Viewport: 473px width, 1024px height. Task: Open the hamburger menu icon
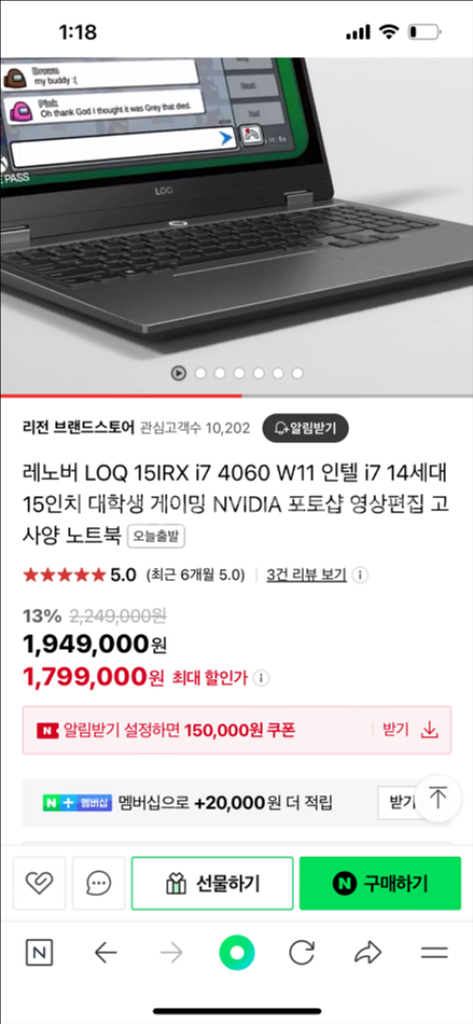point(434,953)
